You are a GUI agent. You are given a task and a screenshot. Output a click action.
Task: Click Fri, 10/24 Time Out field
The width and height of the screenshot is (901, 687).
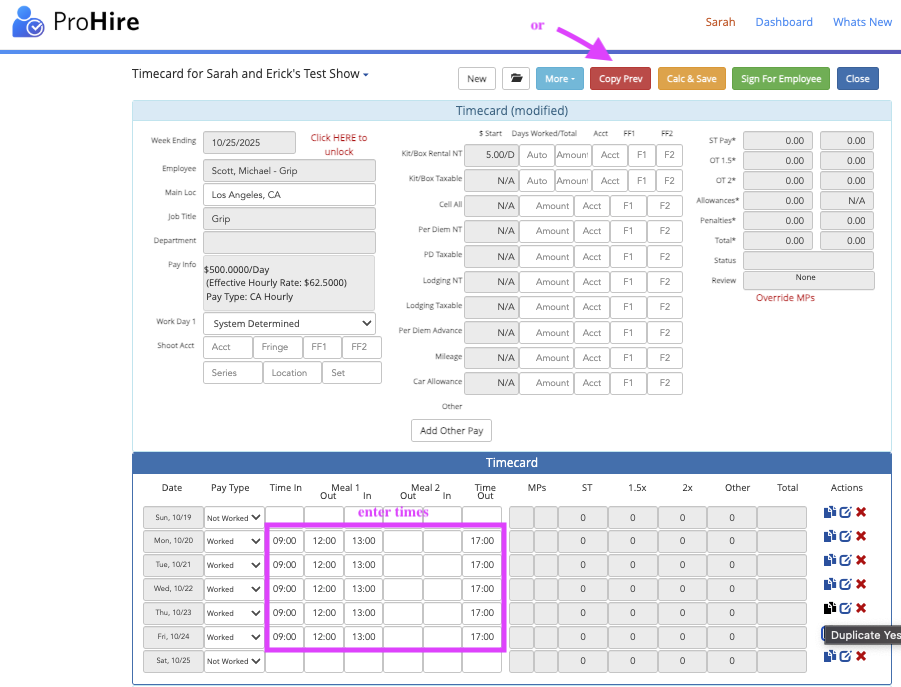point(482,636)
